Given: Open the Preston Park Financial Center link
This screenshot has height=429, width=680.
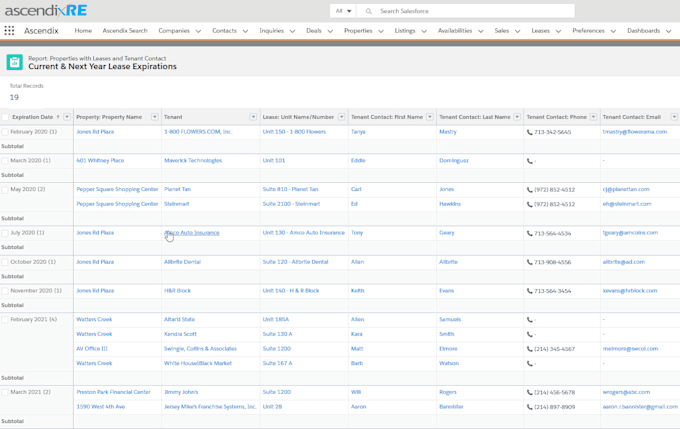Looking at the screenshot, I should click(x=114, y=392).
